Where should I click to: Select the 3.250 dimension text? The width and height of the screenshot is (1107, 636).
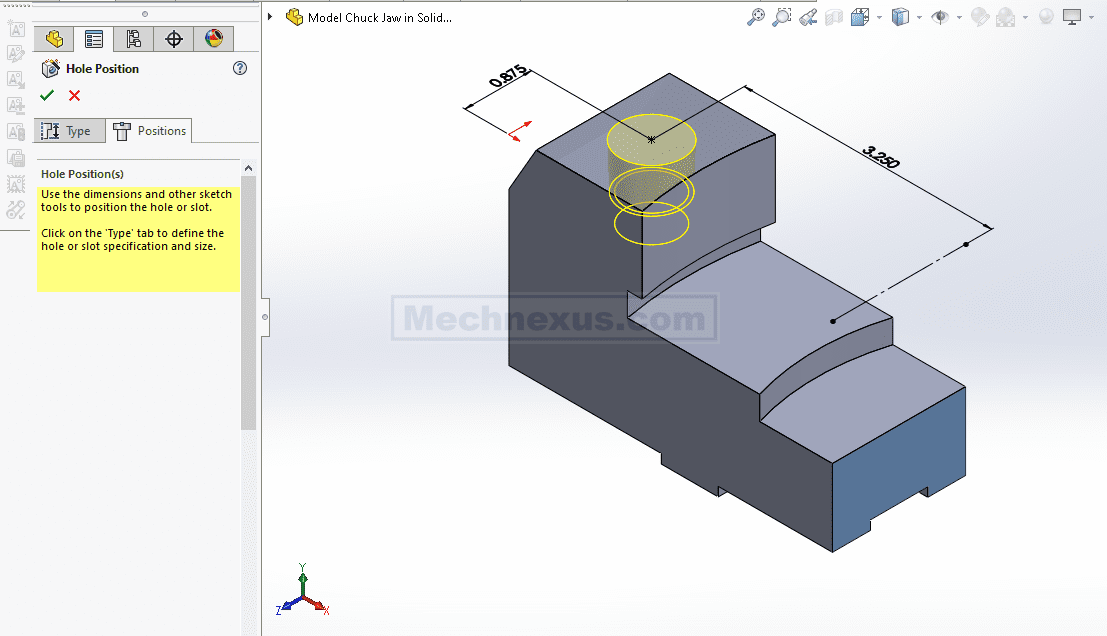(880, 157)
